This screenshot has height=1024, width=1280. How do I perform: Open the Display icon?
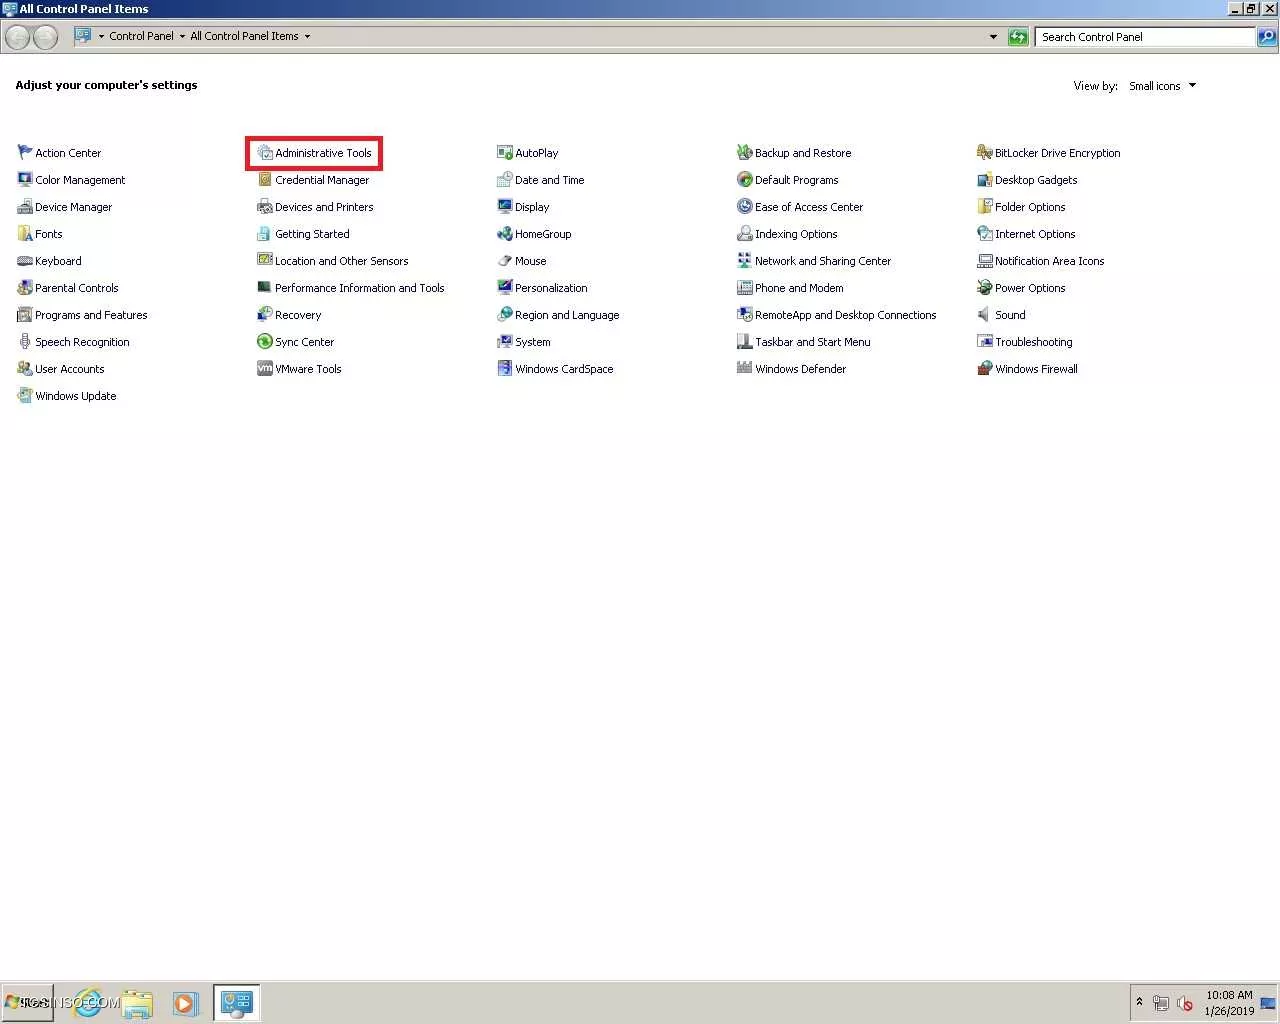point(505,206)
